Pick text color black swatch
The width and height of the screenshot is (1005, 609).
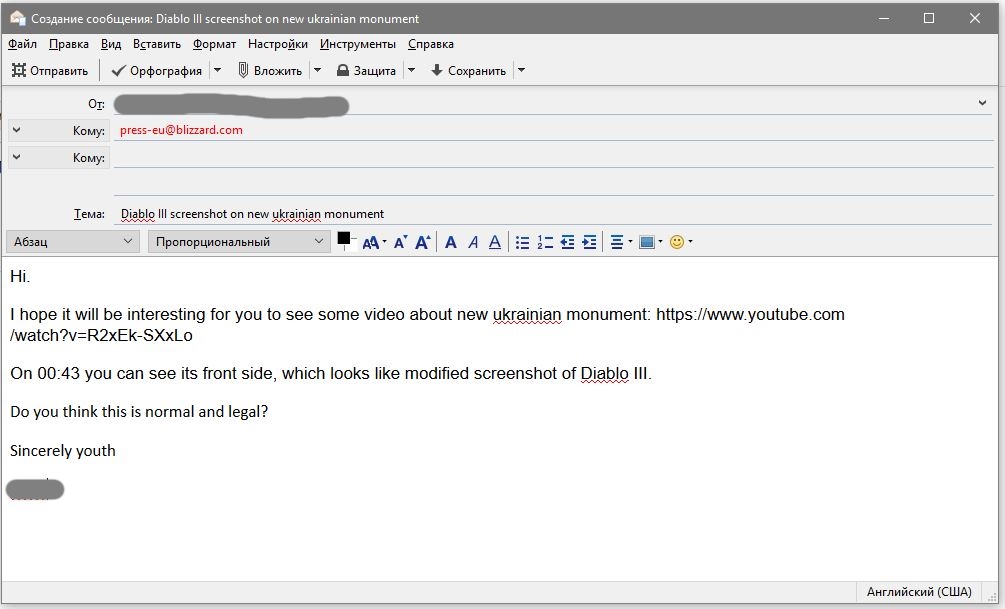point(344,238)
